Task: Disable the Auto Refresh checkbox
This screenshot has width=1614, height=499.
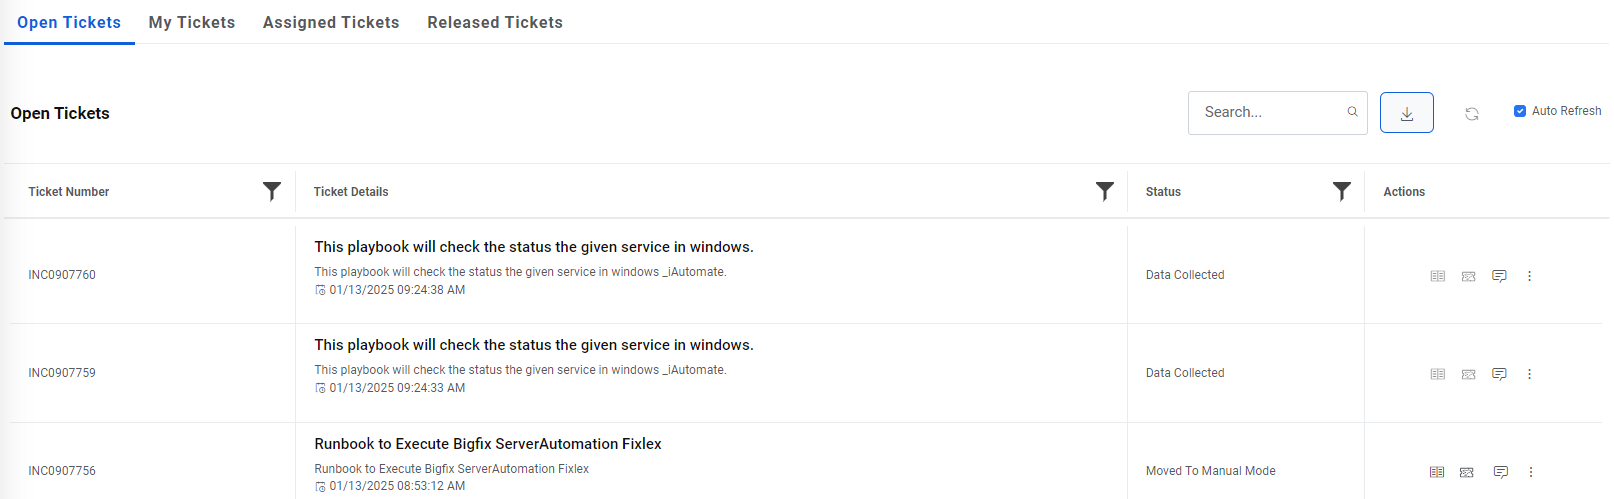Action: click(1520, 111)
